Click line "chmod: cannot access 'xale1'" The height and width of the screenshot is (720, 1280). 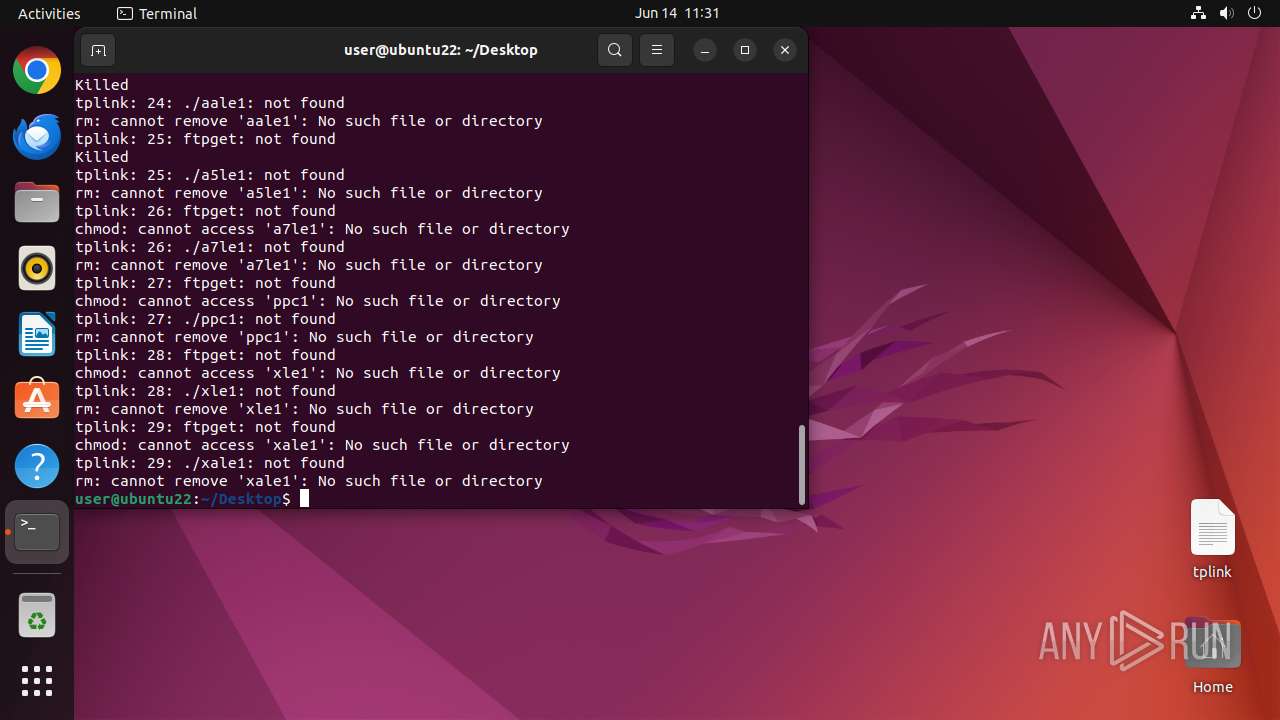pyautogui.click(x=322, y=445)
